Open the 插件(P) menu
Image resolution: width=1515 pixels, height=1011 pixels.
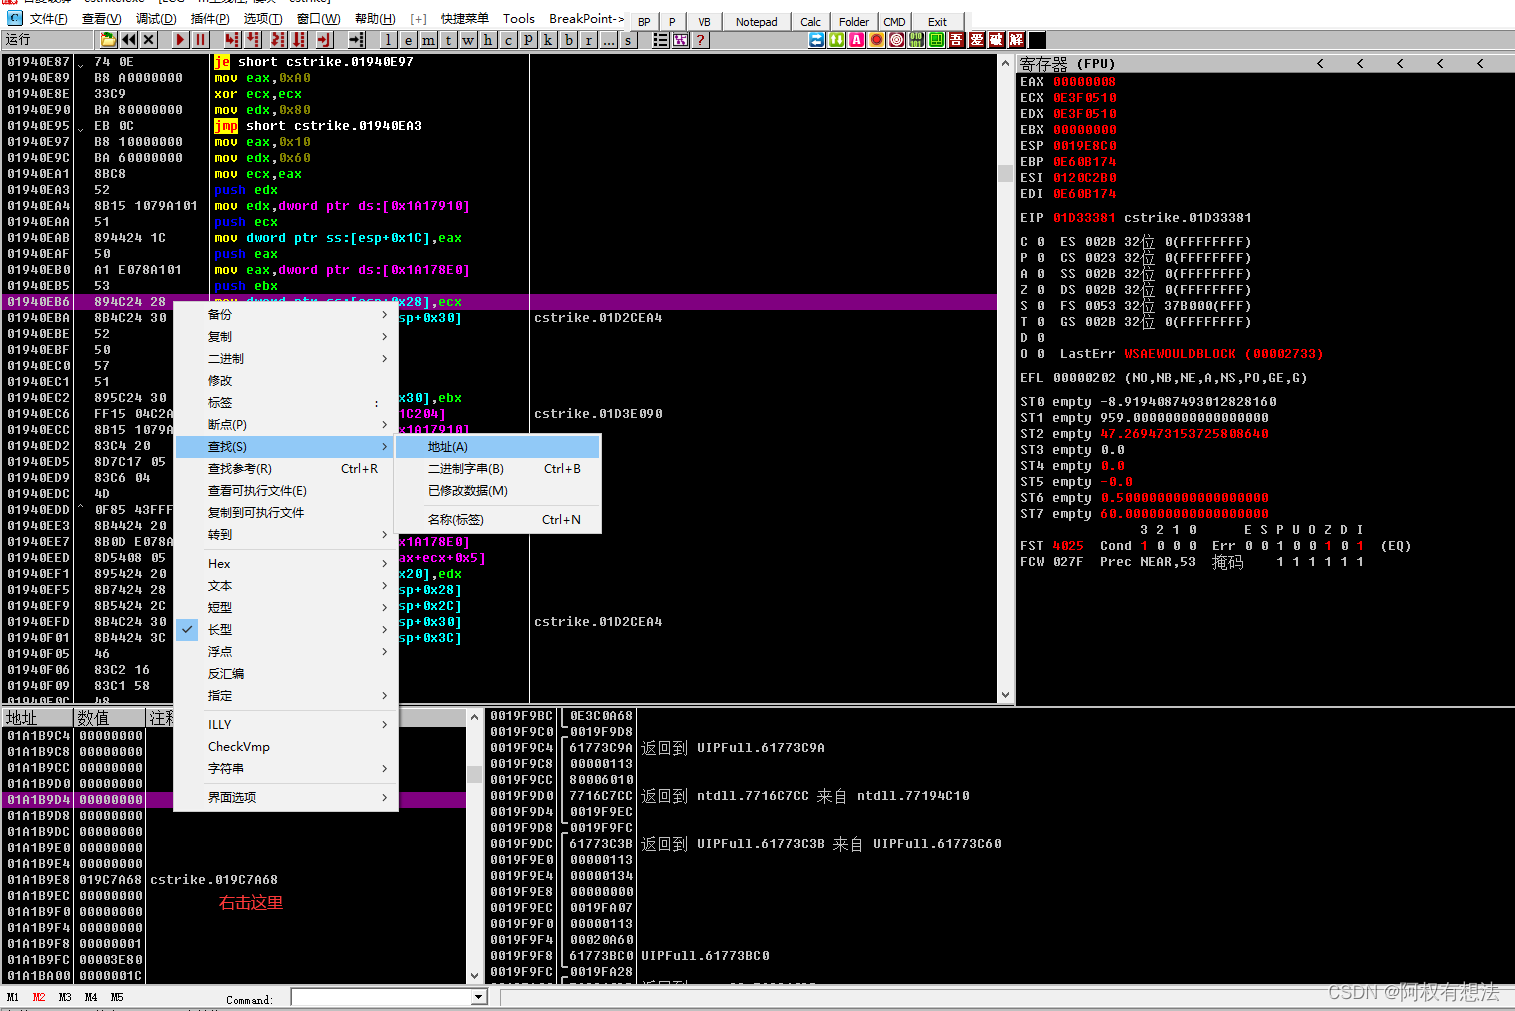(209, 19)
